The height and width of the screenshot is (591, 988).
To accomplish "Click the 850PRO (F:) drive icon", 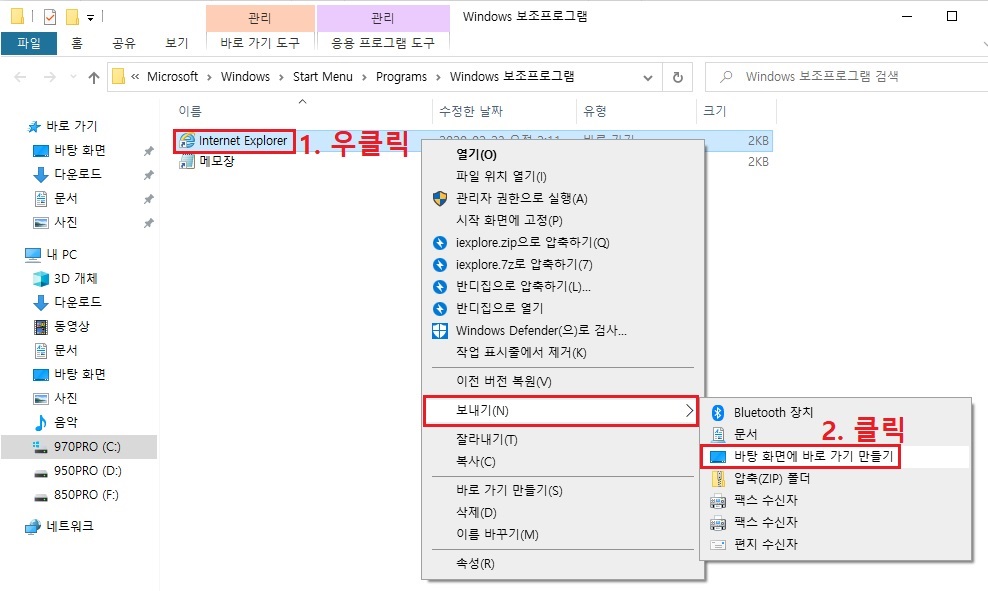I will pos(40,496).
